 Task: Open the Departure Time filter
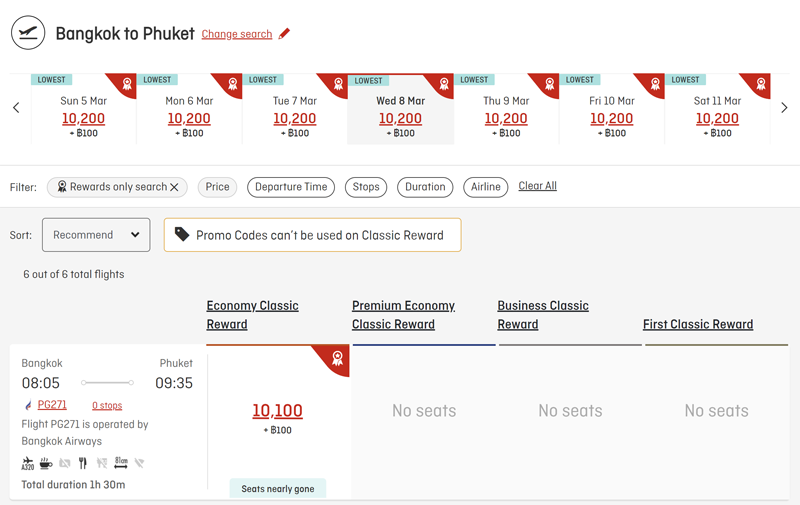point(291,187)
